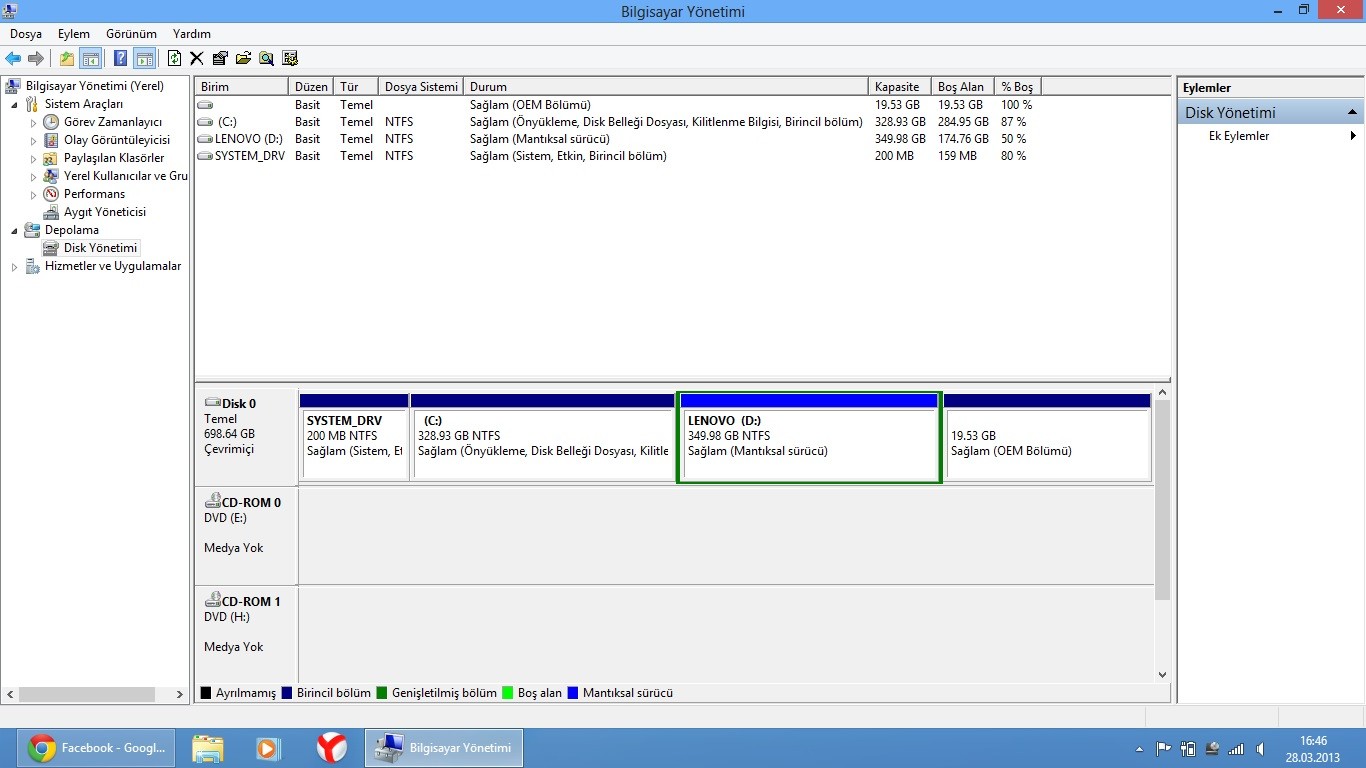Open File Explorer from the taskbar
The height and width of the screenshot is (768, 1366).
(x=208, y=748)
